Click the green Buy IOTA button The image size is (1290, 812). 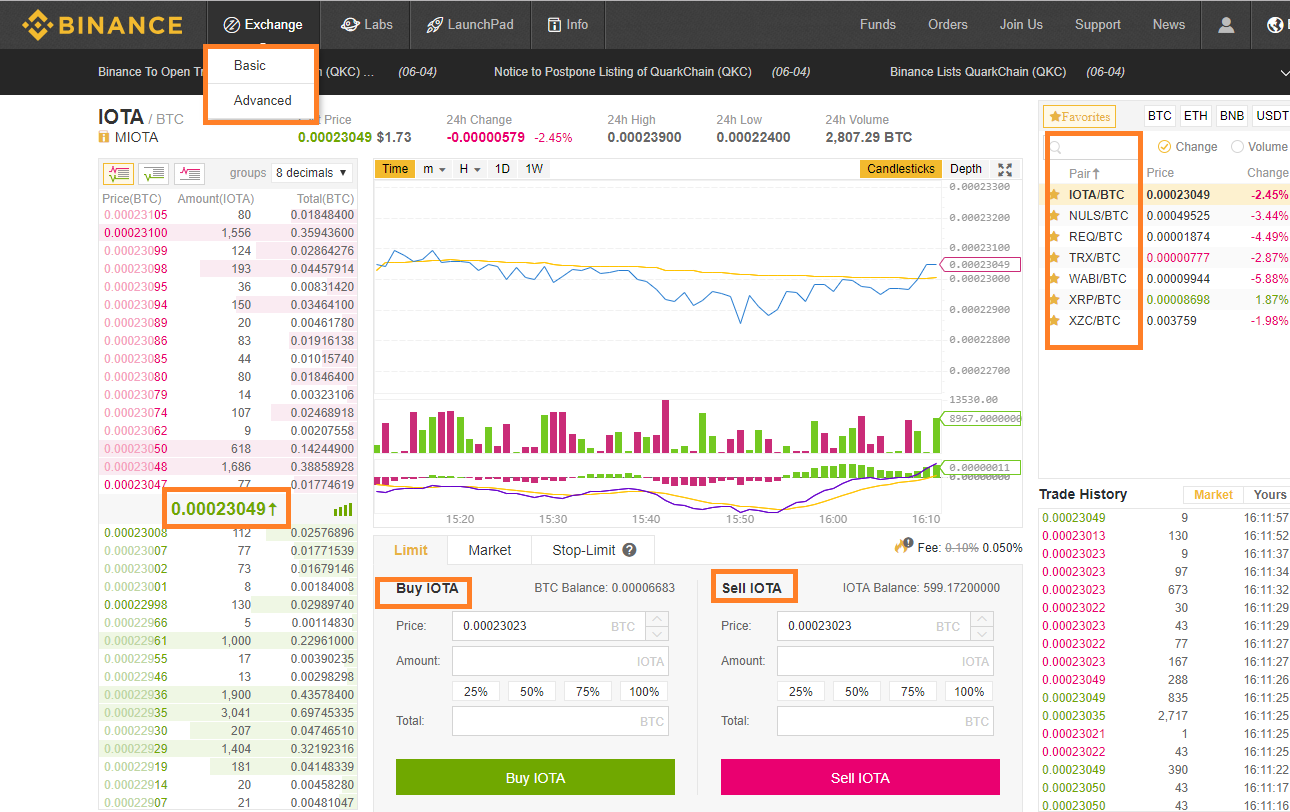[x=535, y=777]
